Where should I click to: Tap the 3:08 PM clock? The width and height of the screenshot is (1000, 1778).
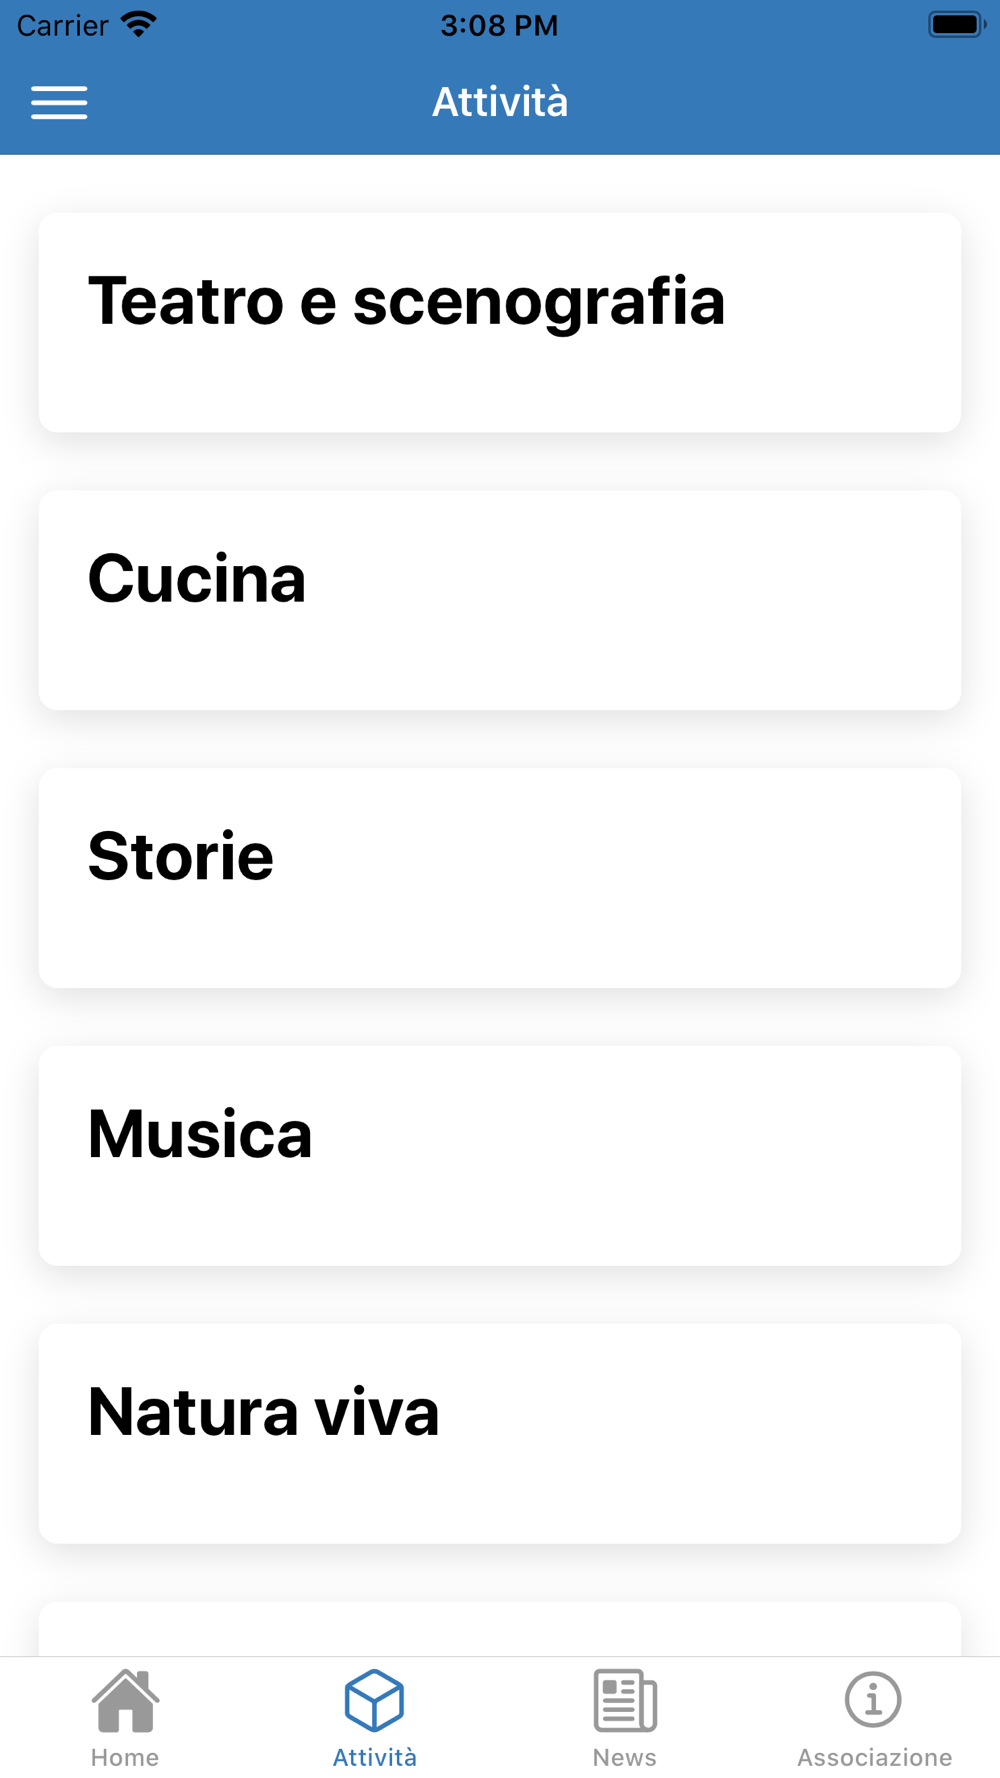click(499, 25)
